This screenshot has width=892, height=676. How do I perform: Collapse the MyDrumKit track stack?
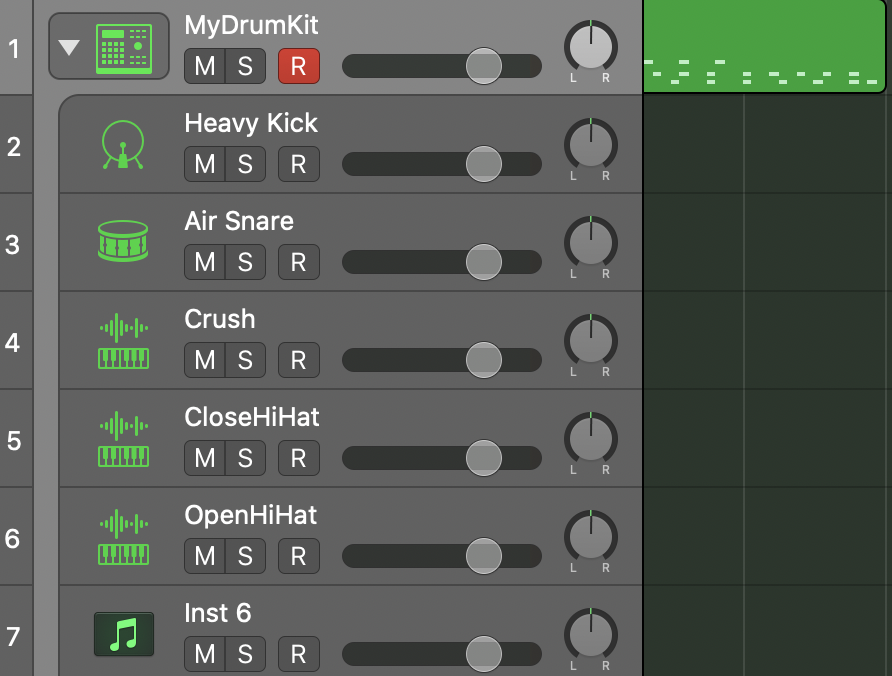click(x=69, y=47)
